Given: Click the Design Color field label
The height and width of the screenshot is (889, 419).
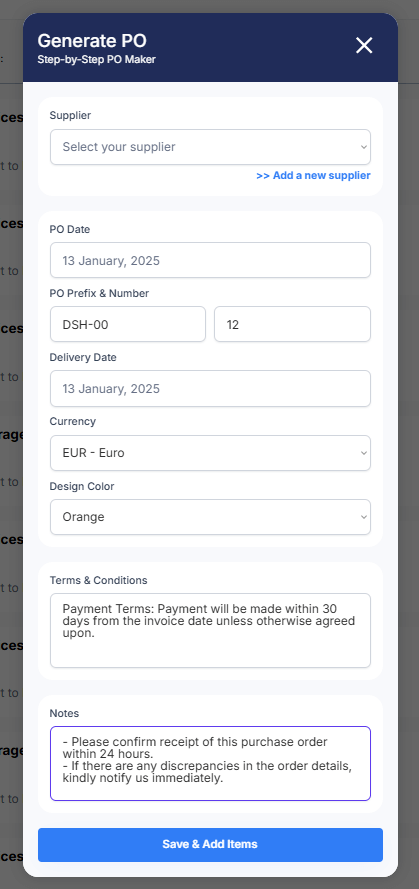Looking at the screenshot, I should 82,486.
